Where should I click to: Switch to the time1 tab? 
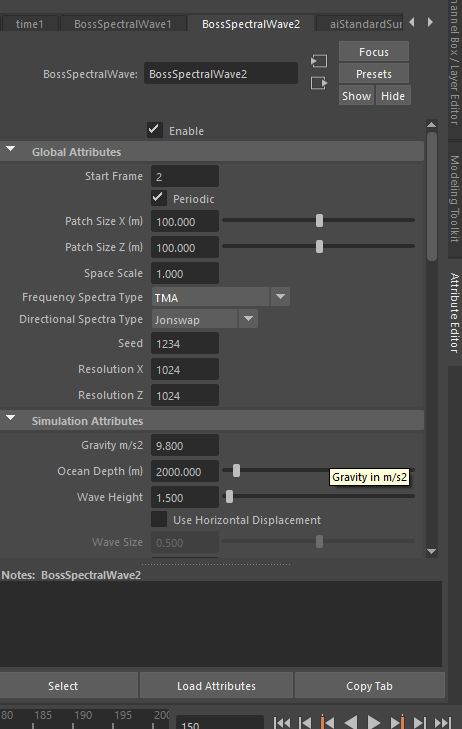pos(29,24)
